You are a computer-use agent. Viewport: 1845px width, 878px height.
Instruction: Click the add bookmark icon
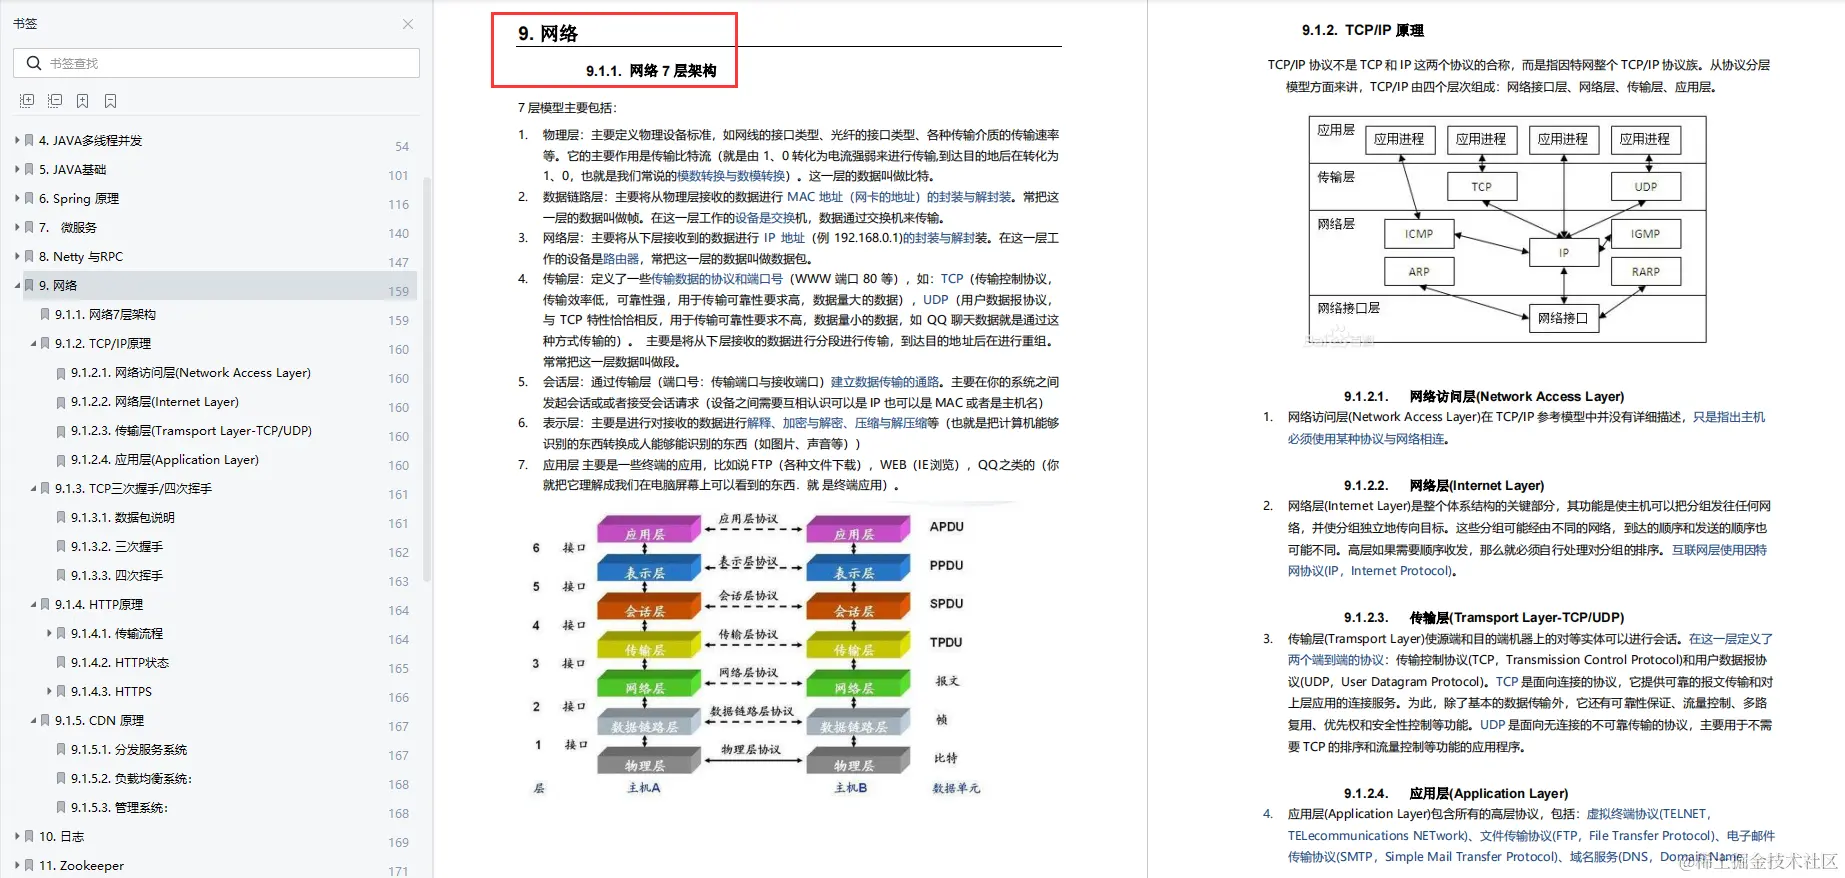(83, 101)
